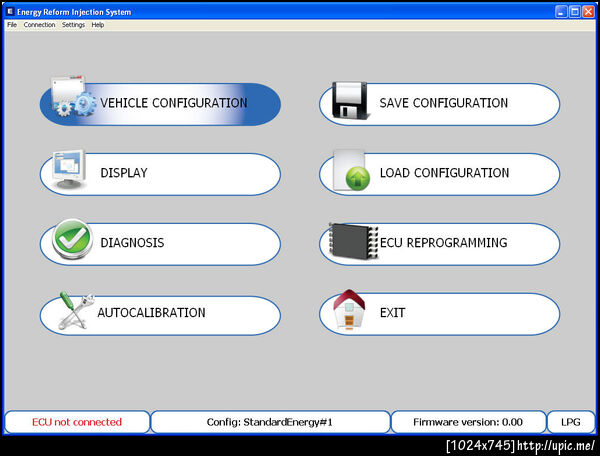Start ECU REPROGRAMMING

439,244
